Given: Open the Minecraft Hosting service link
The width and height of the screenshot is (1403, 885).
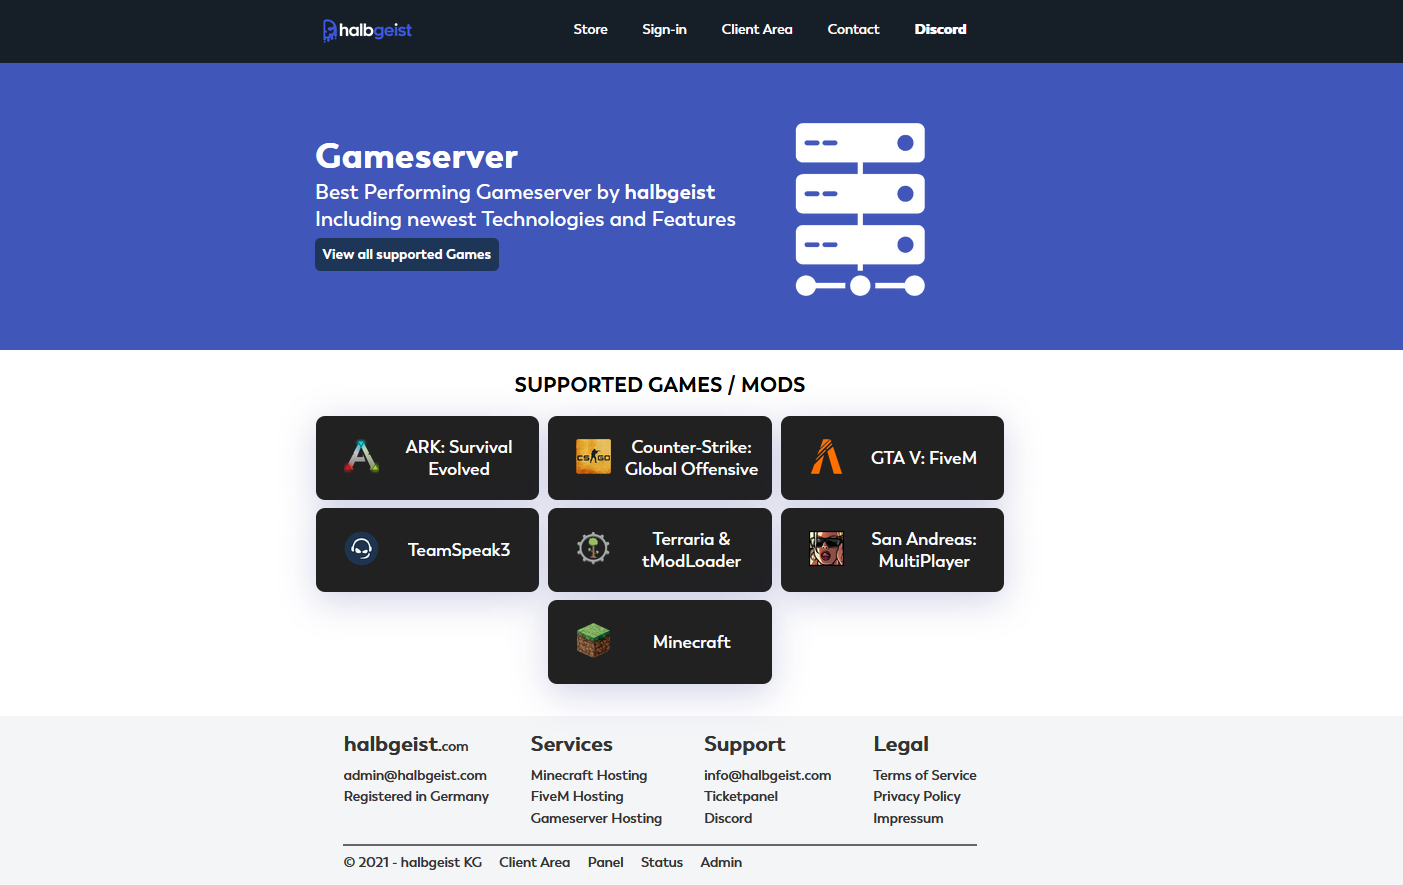Looking at the screenshot, I should pyautogui.click(x=588, y=774).
